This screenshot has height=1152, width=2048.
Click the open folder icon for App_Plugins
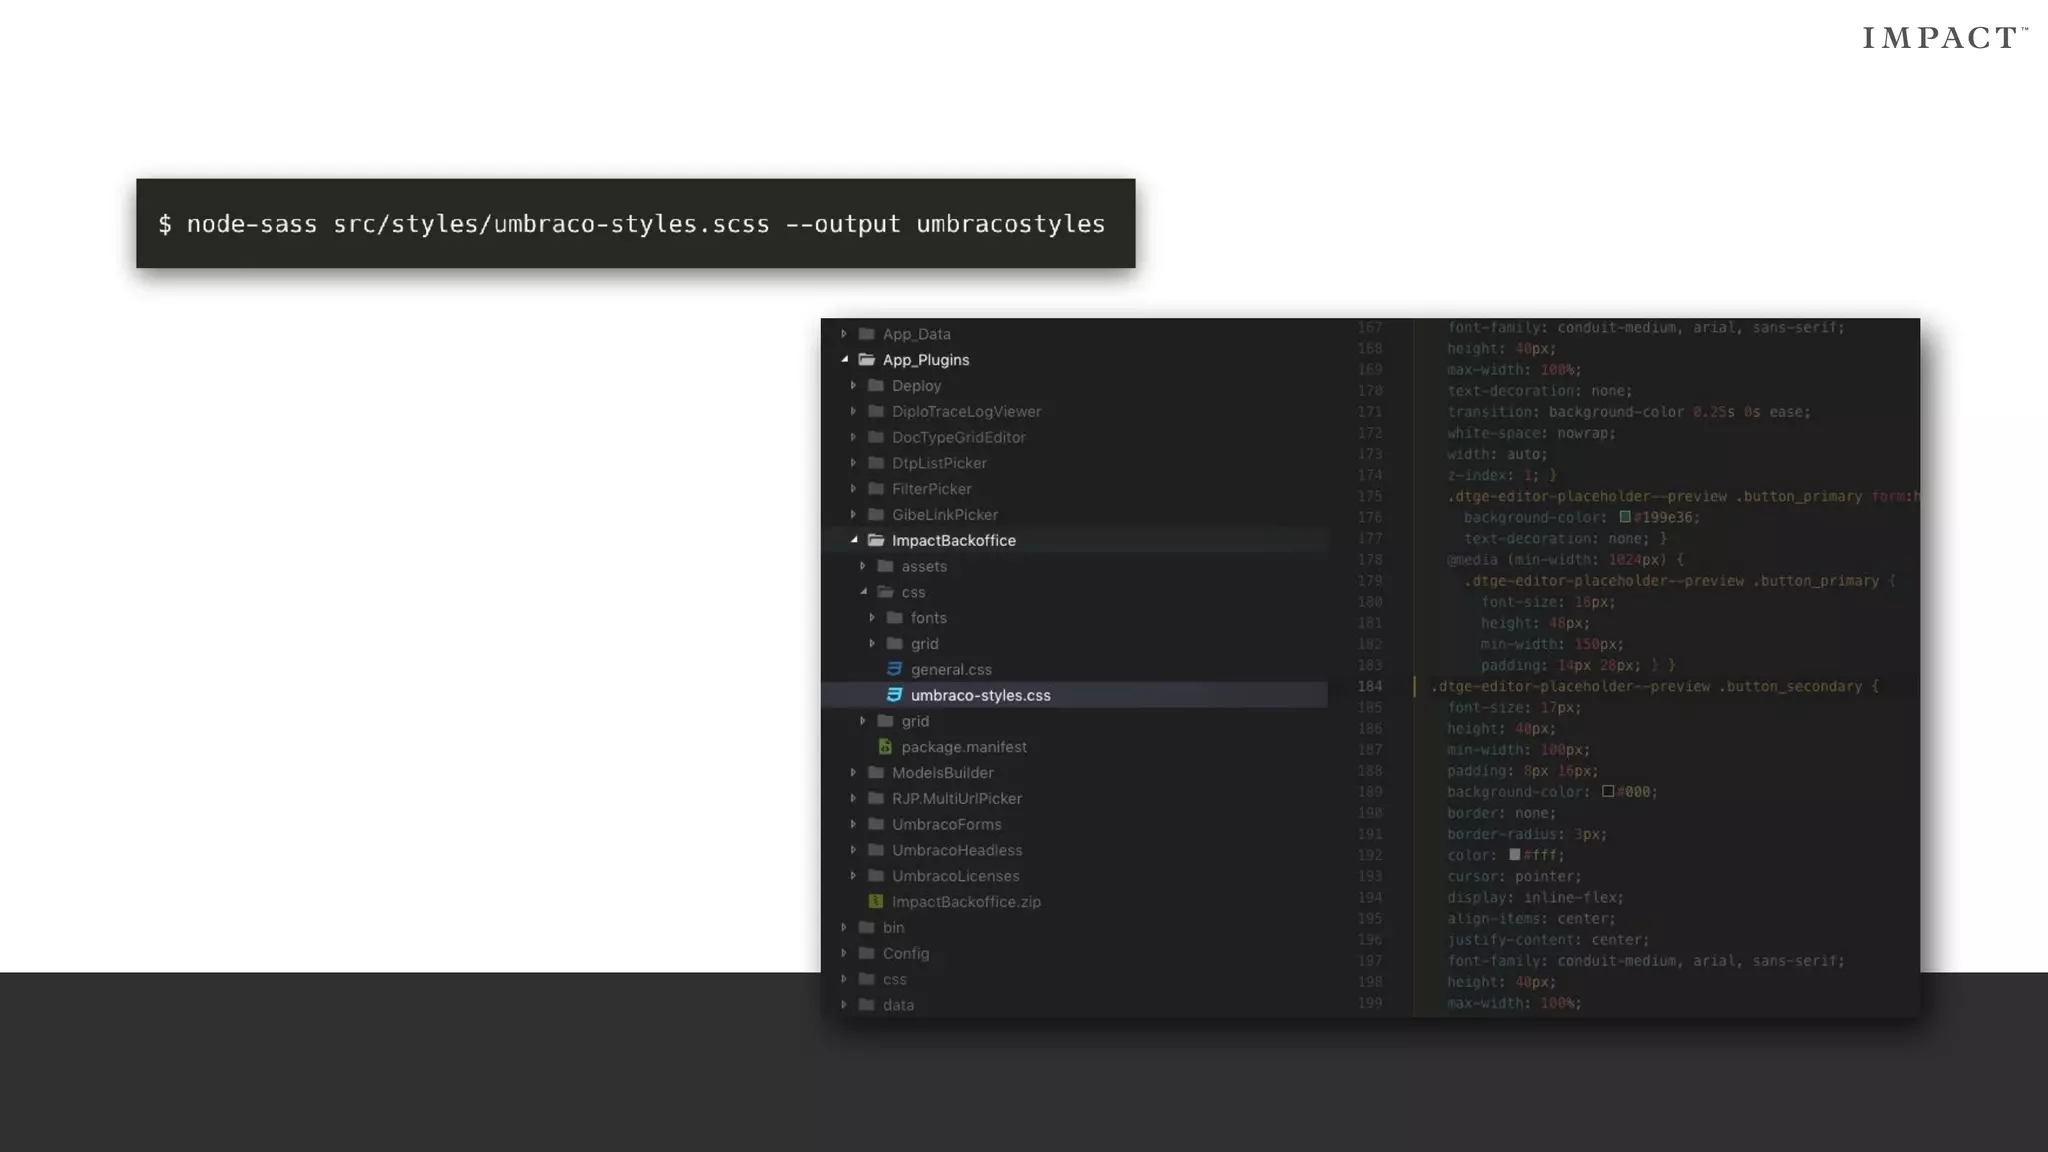[x=867, y=360]
